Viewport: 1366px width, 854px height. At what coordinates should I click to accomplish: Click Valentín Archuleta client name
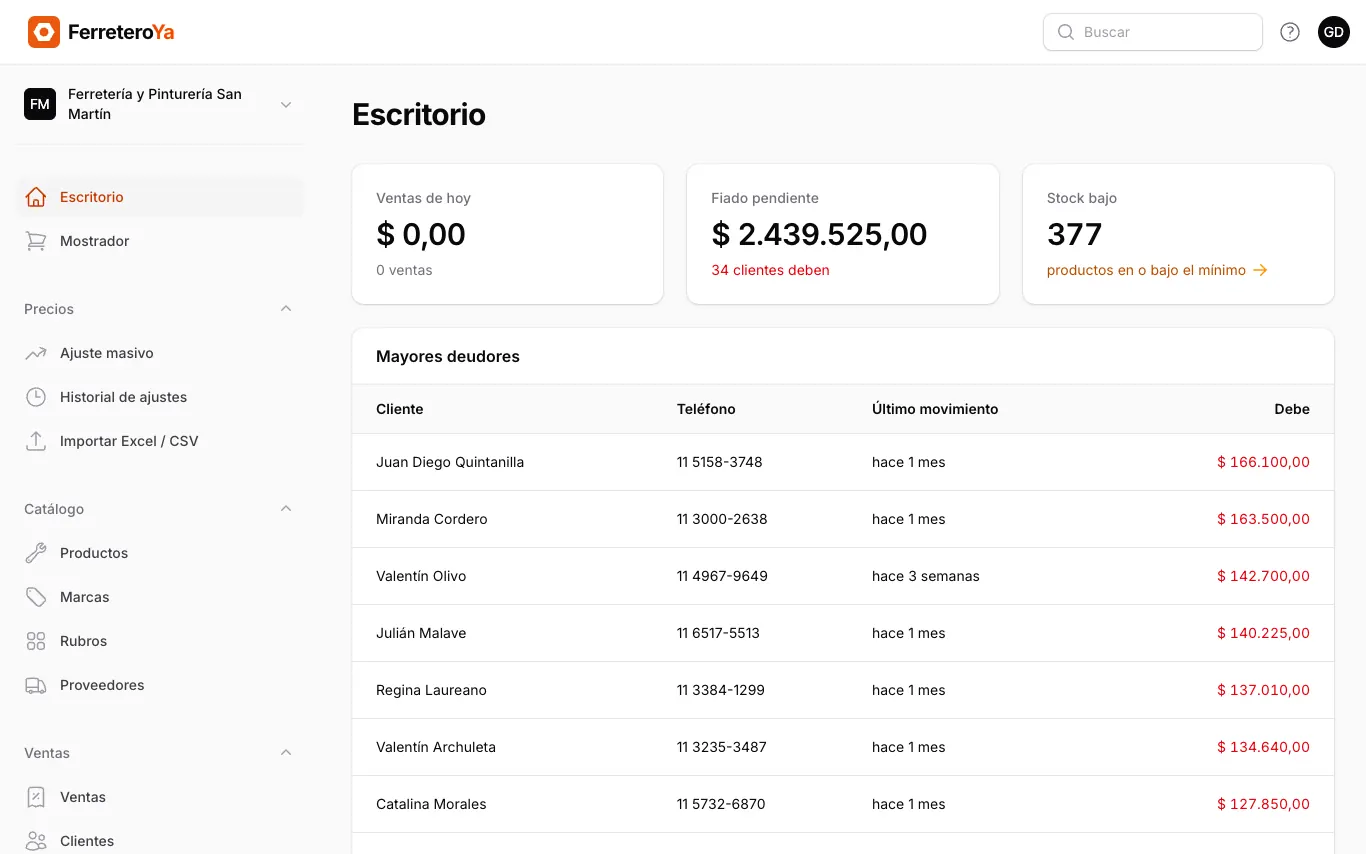(436, 747)
